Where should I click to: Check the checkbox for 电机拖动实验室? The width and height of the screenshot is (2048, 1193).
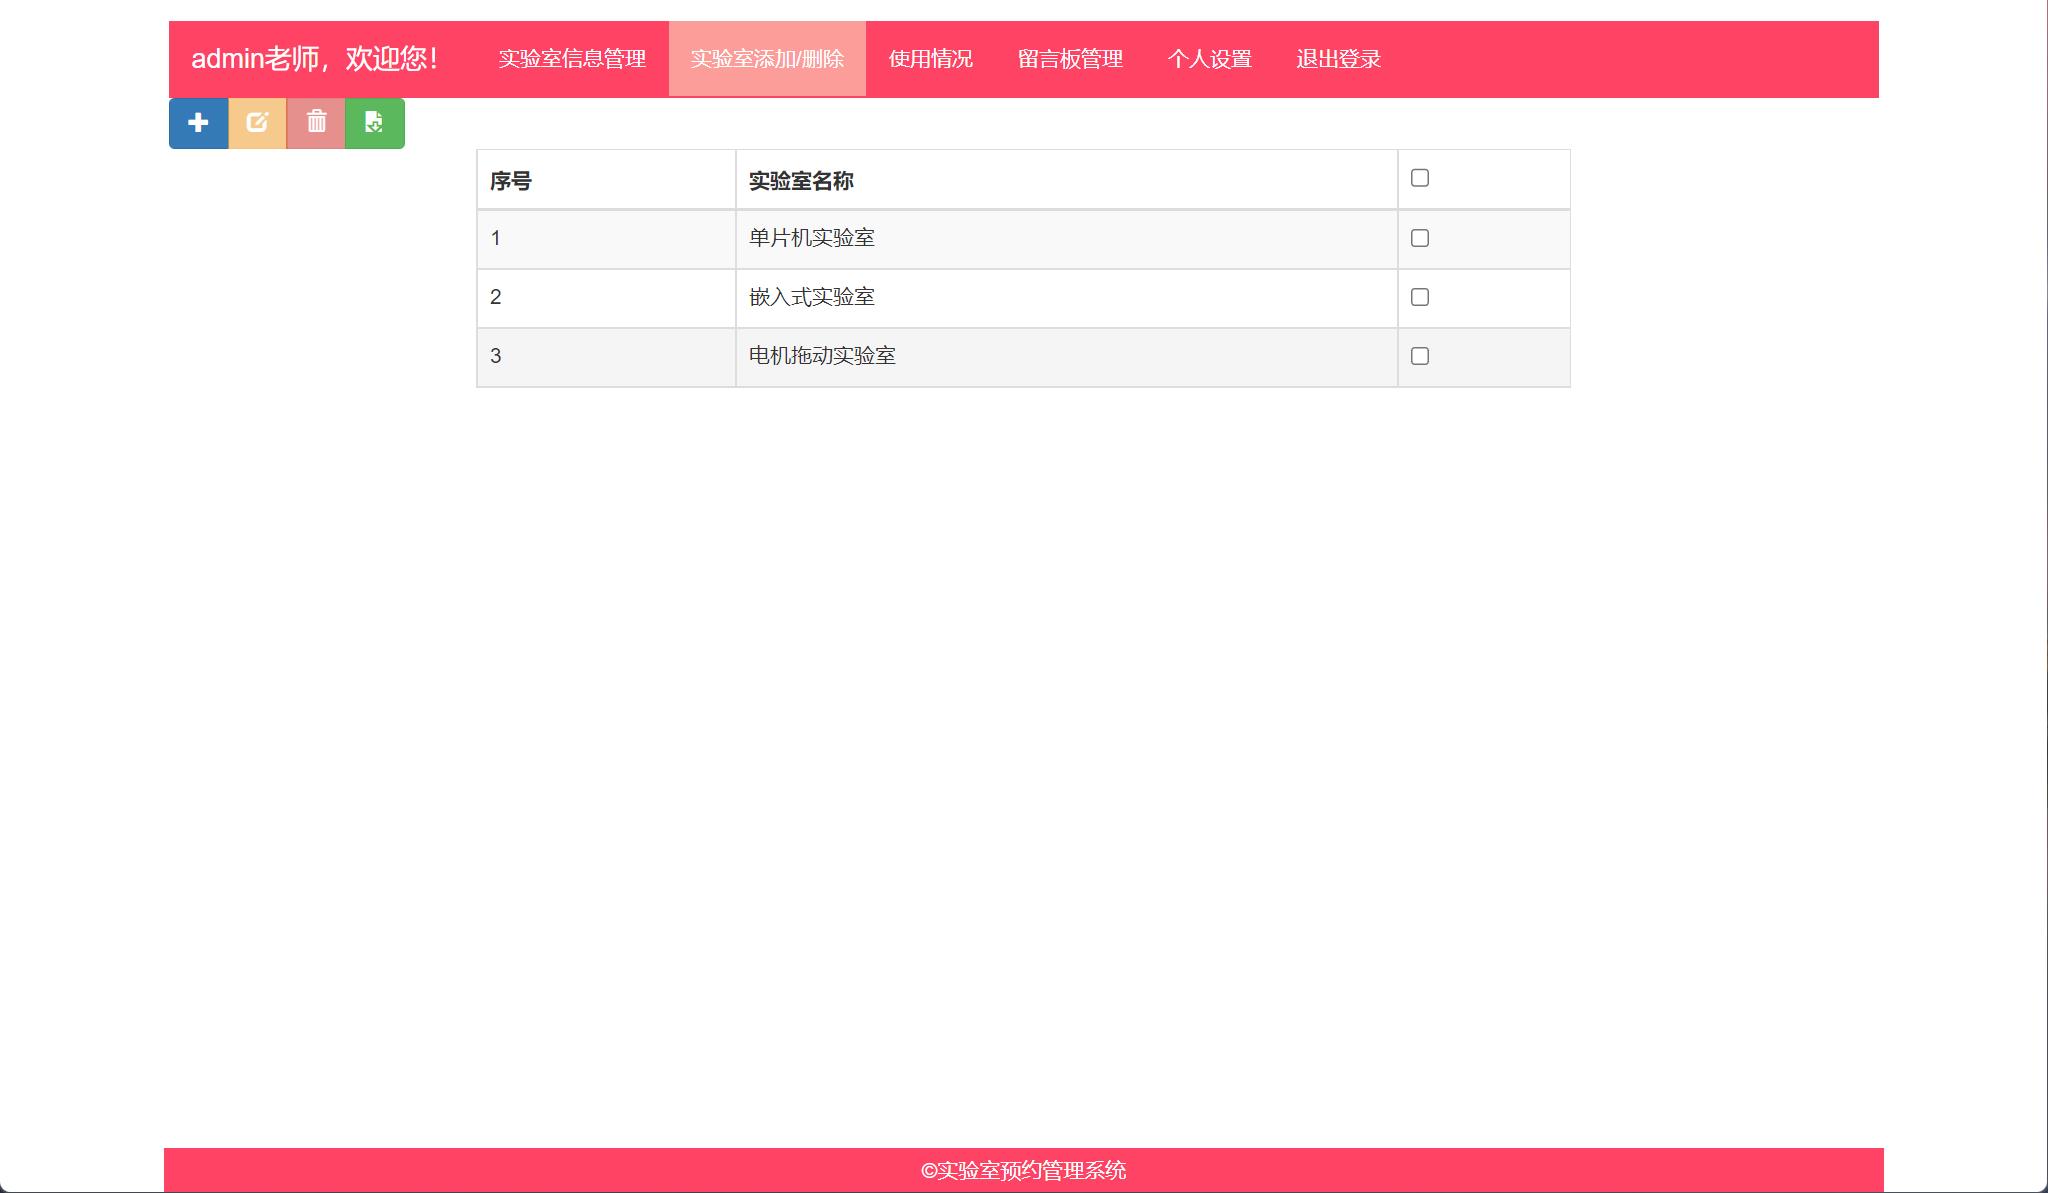[x=1420, y=355]
